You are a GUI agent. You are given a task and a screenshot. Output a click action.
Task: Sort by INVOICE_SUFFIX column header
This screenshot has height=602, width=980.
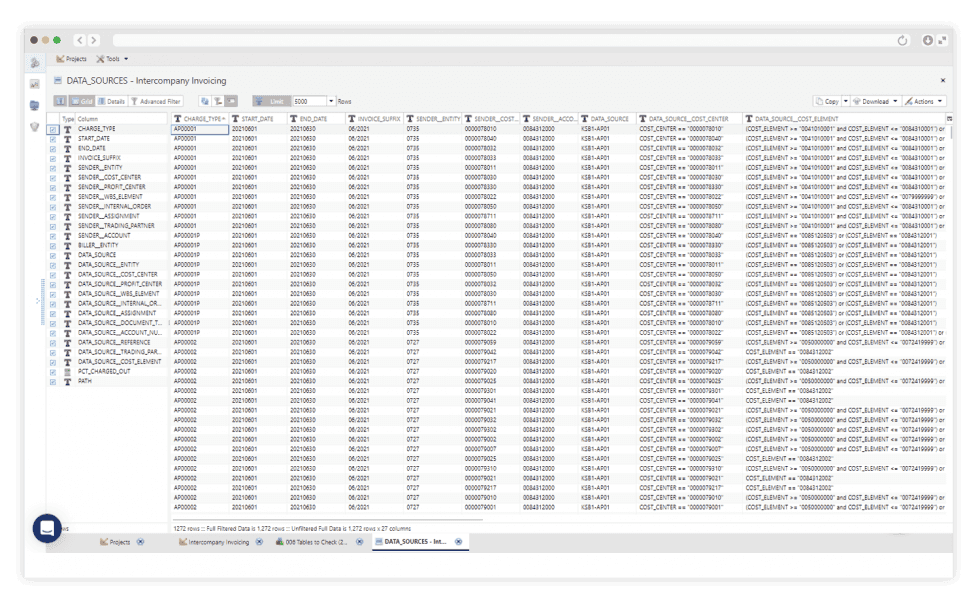click(374, 118)
